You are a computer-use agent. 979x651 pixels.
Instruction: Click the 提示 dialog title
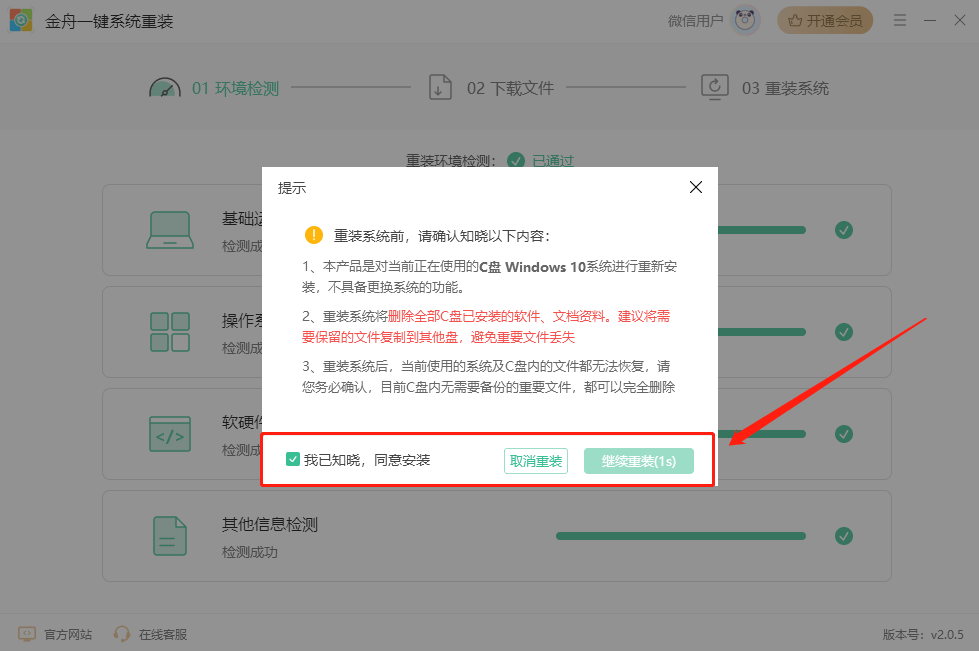292,188
